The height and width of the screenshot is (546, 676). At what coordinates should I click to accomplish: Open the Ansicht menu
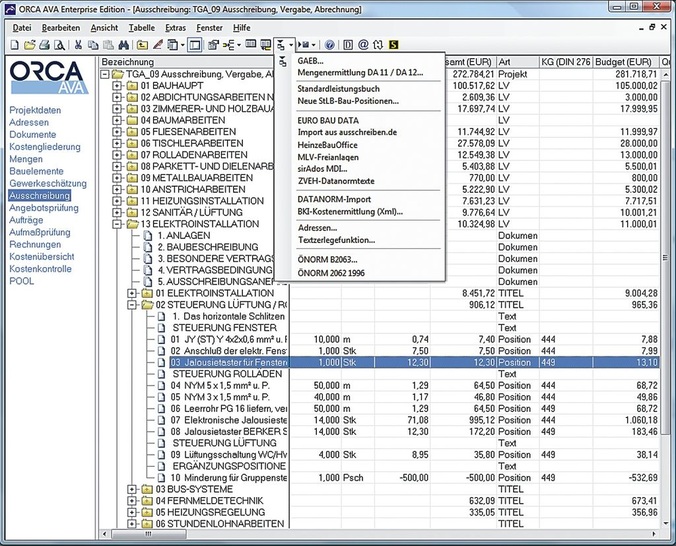(x=104, y=28)
